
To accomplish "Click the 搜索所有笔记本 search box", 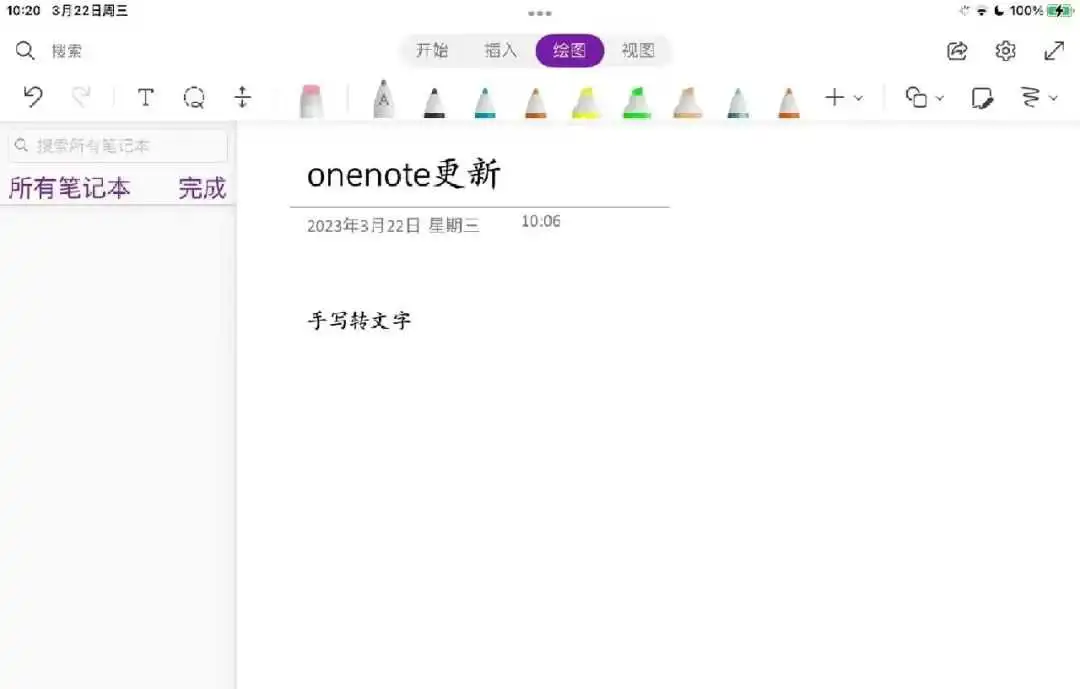I will [118, 145].
